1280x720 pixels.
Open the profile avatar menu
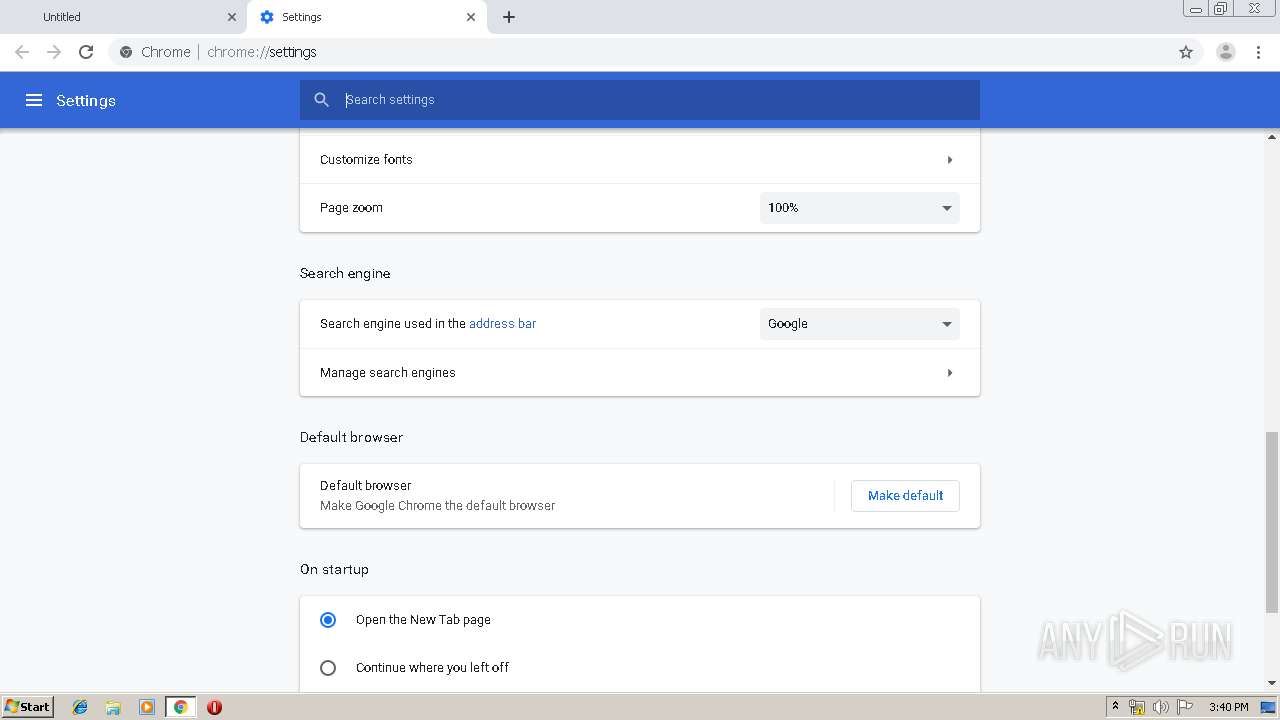(x=1225, y=52)
